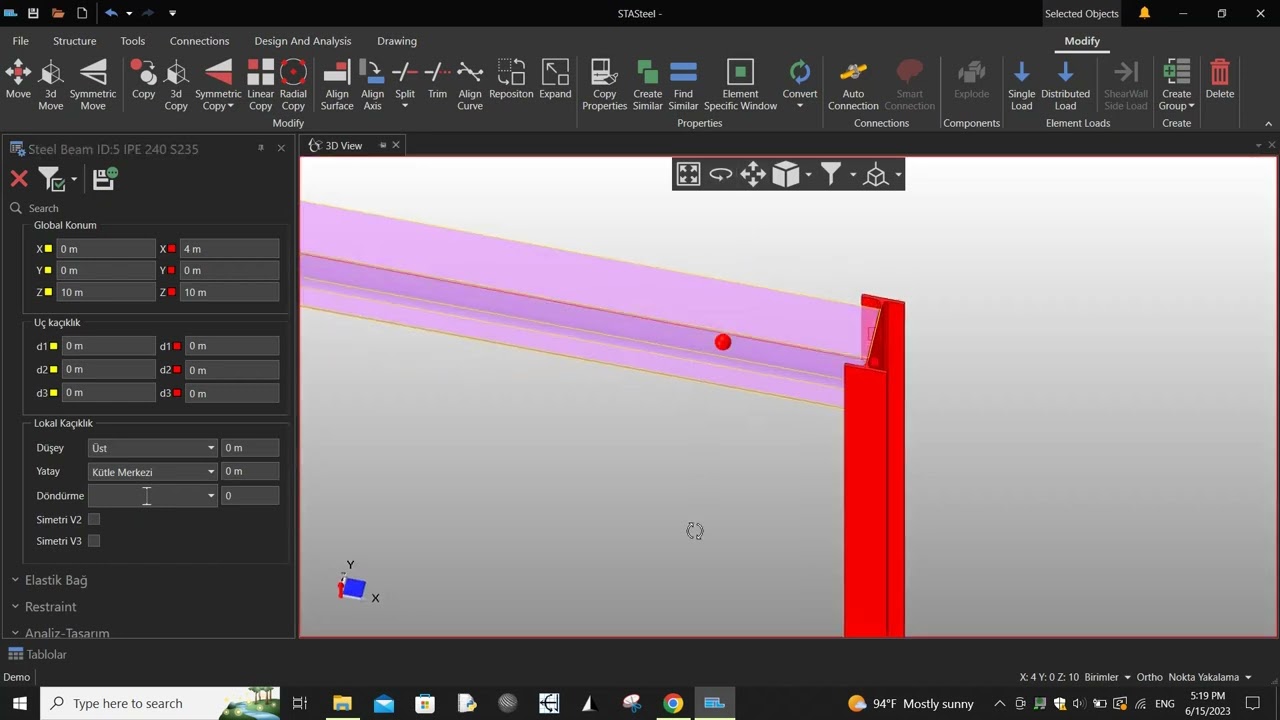Add a Single Load
Image resolution: width=1280 pixels, height=720 pixels.
[1021, 85]
